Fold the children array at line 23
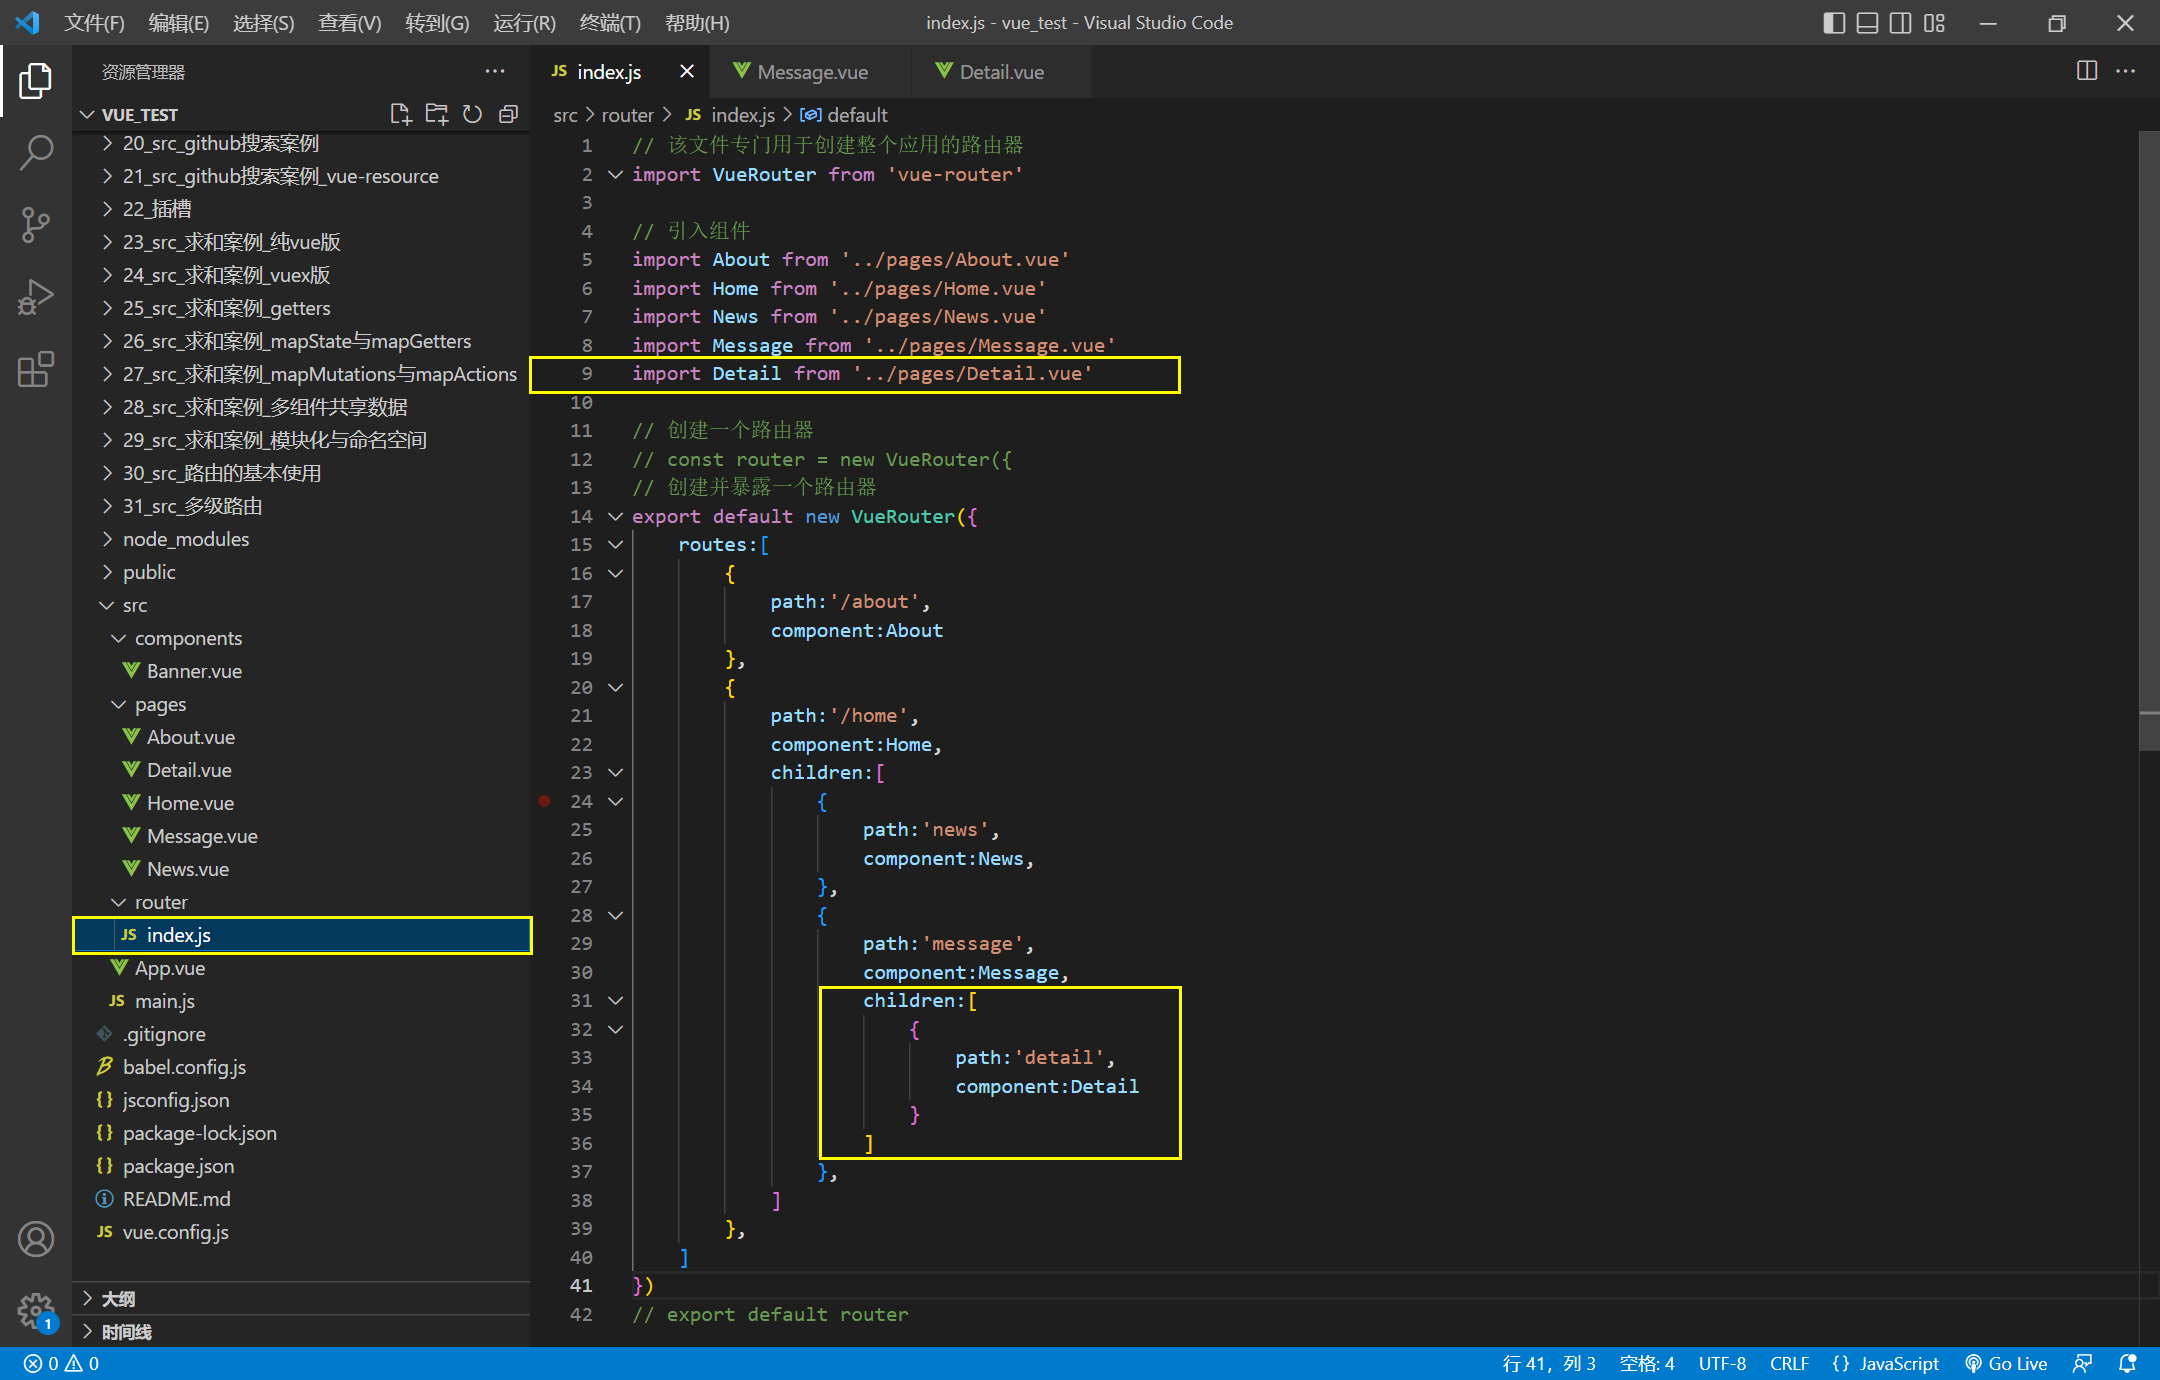 click(x=616, y=773)
